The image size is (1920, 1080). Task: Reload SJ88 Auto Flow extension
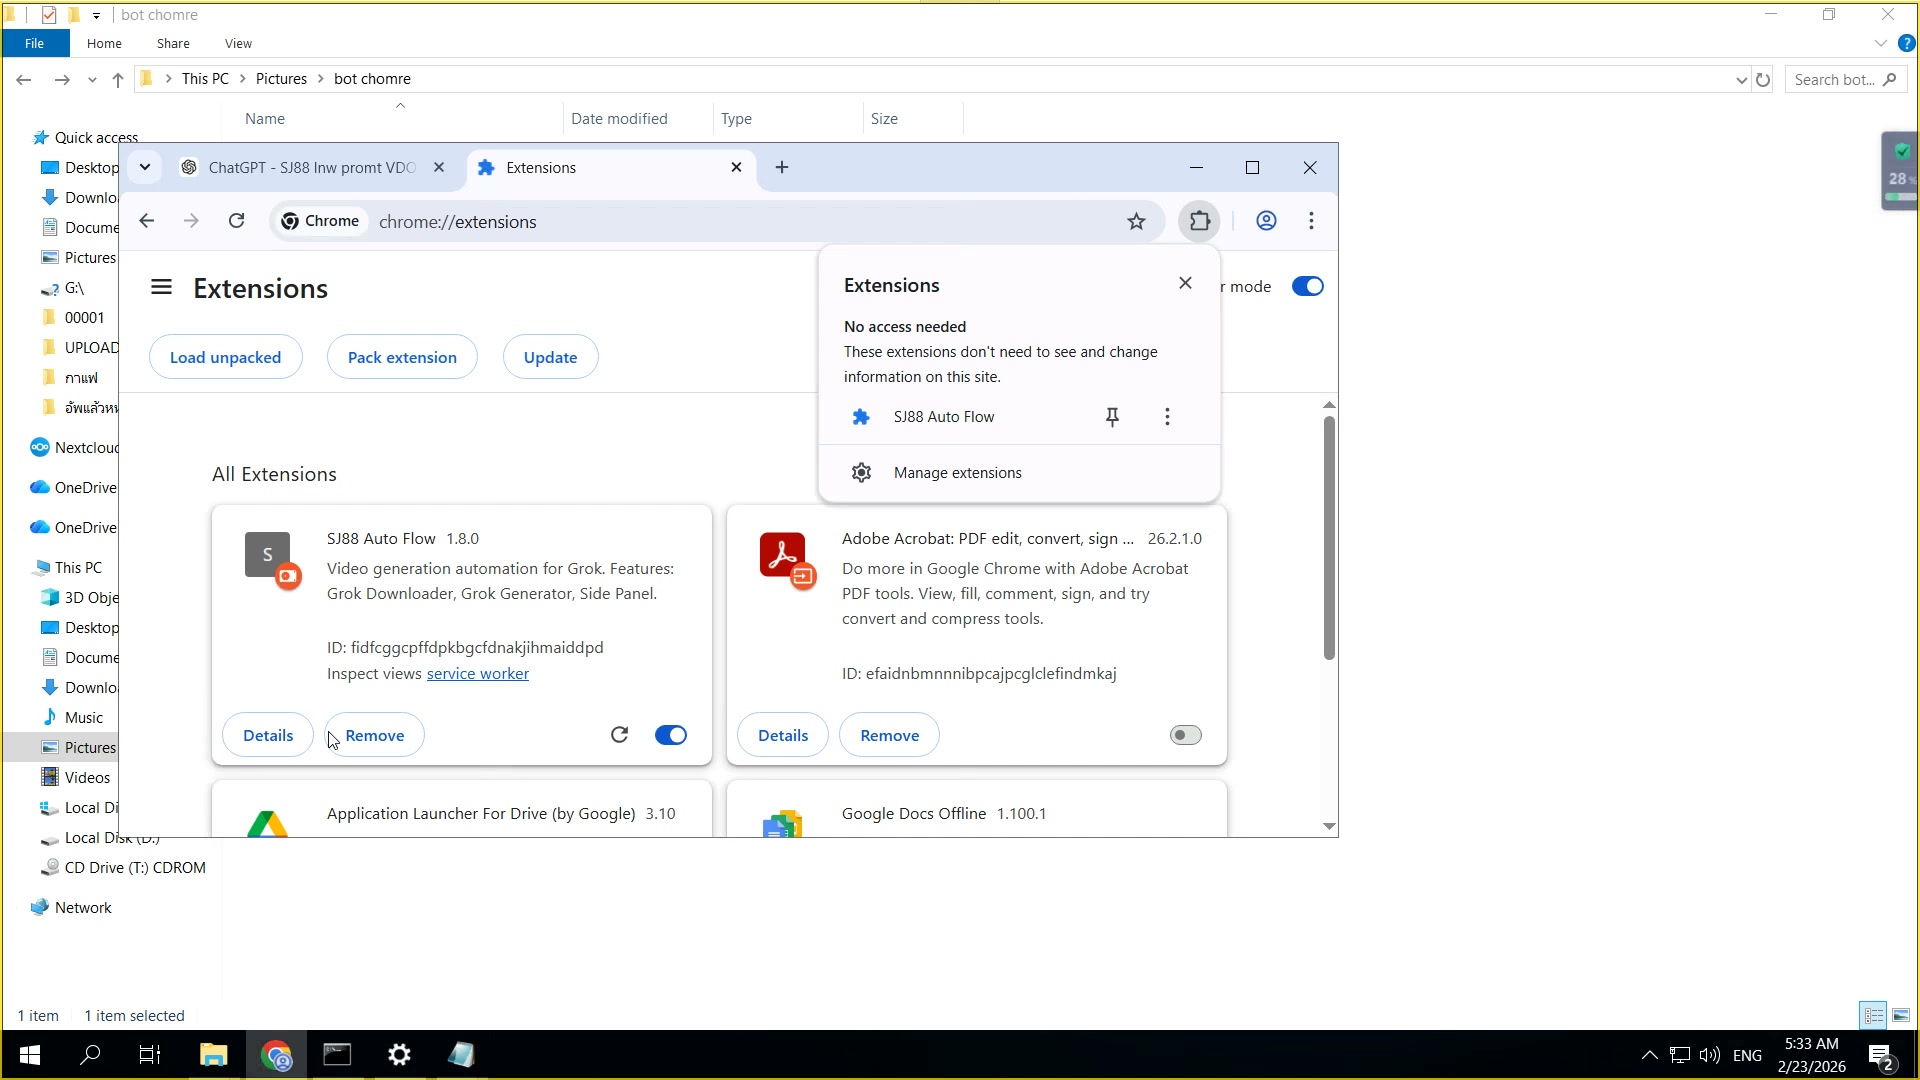[x=619, y=735]
